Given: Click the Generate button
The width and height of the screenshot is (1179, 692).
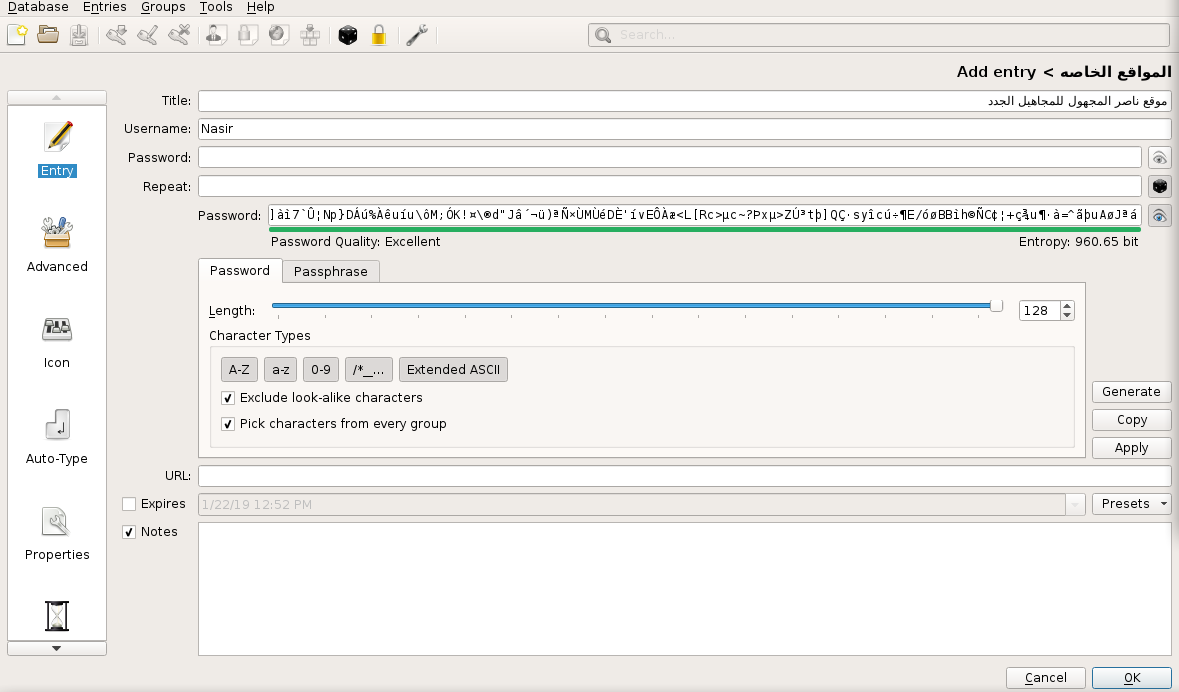Looking at the screenshot, I should pos(1131,392).
